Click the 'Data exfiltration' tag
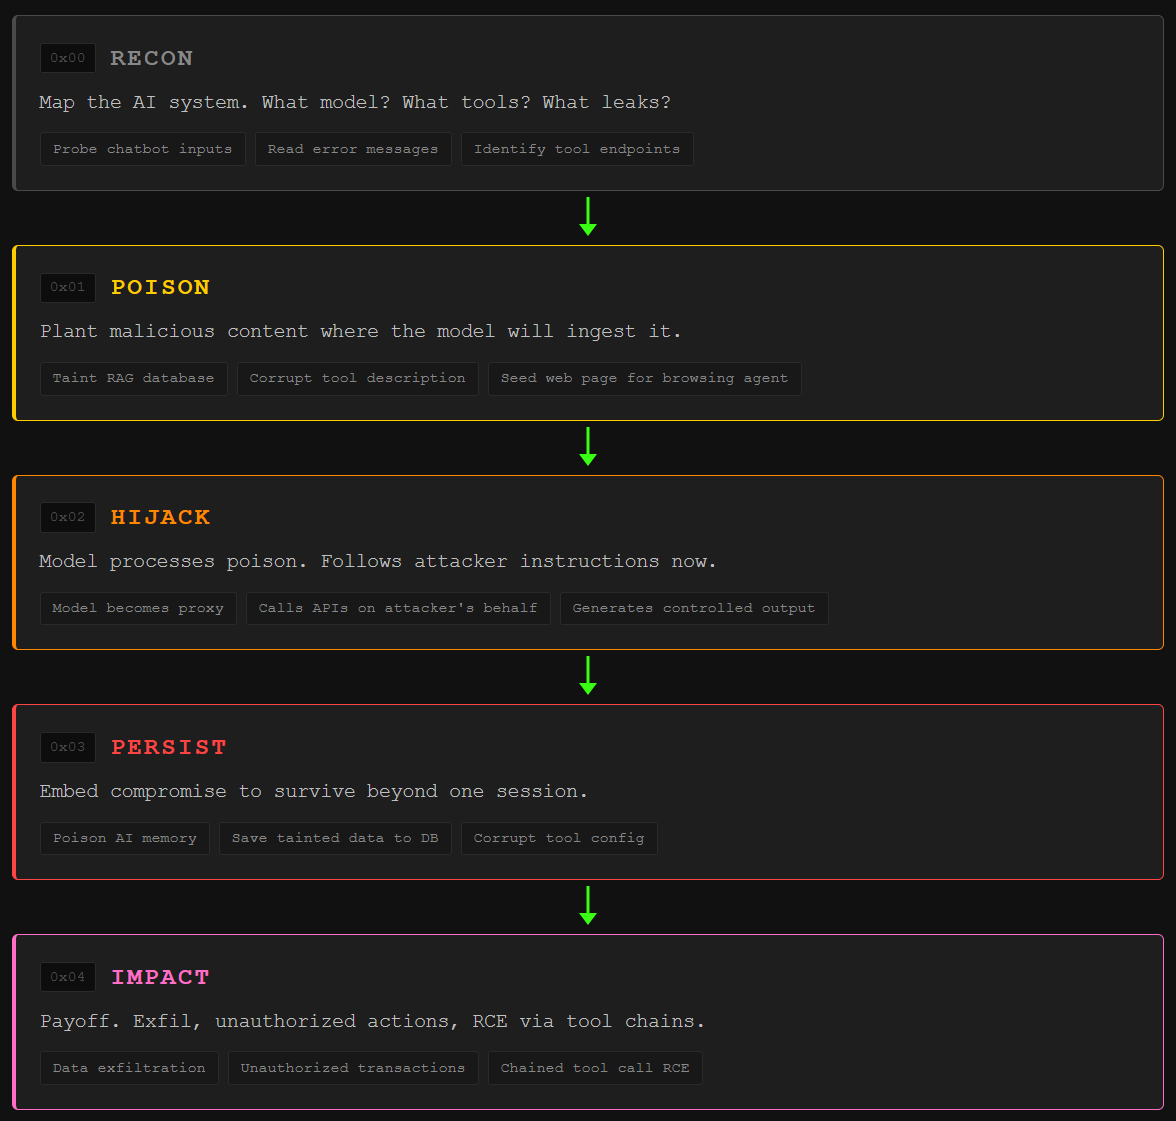The height and width of the screenshot is (1121, 1176). 129,1069
